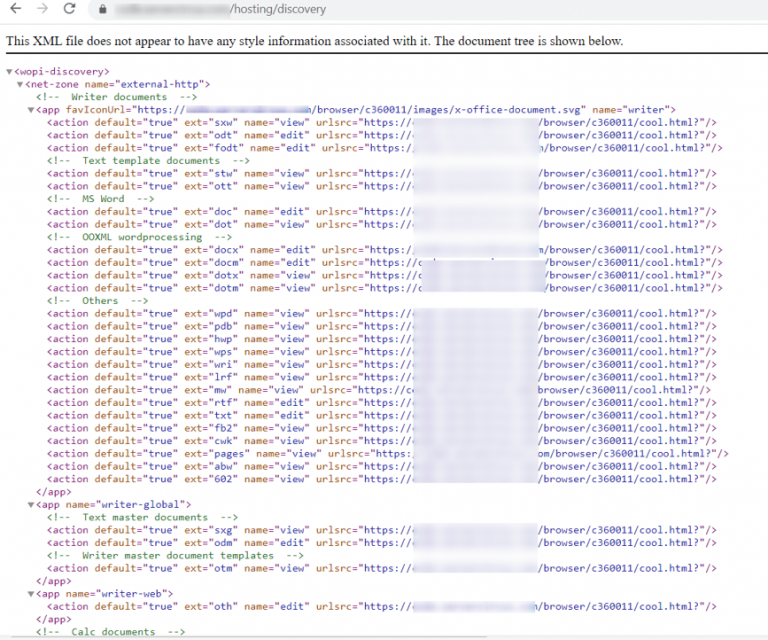Viewport: 768px width, 640px height.
Task: Click the action line with ext="rtf"
Action: pos(382,403)
